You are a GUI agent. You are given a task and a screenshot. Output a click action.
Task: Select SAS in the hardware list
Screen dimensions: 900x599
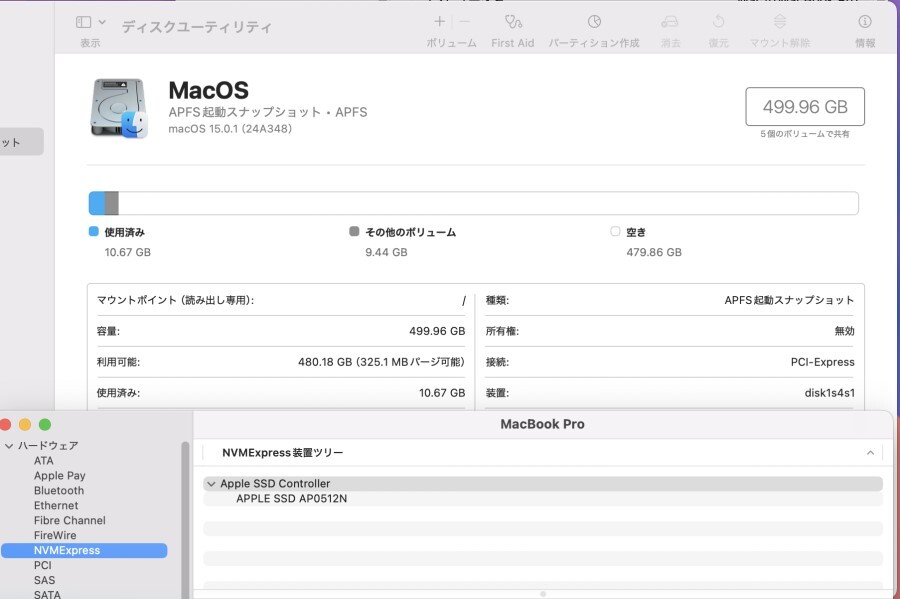44,580
